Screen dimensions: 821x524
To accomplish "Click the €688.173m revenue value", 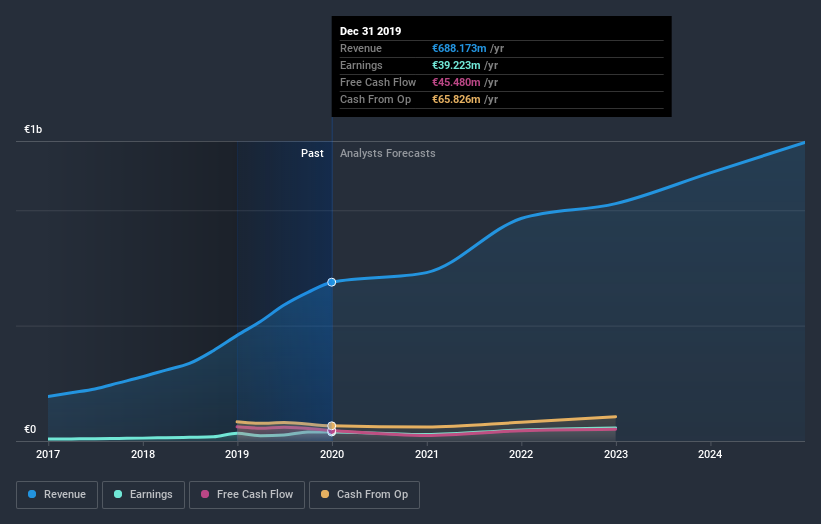I will [x=459, y=49].
